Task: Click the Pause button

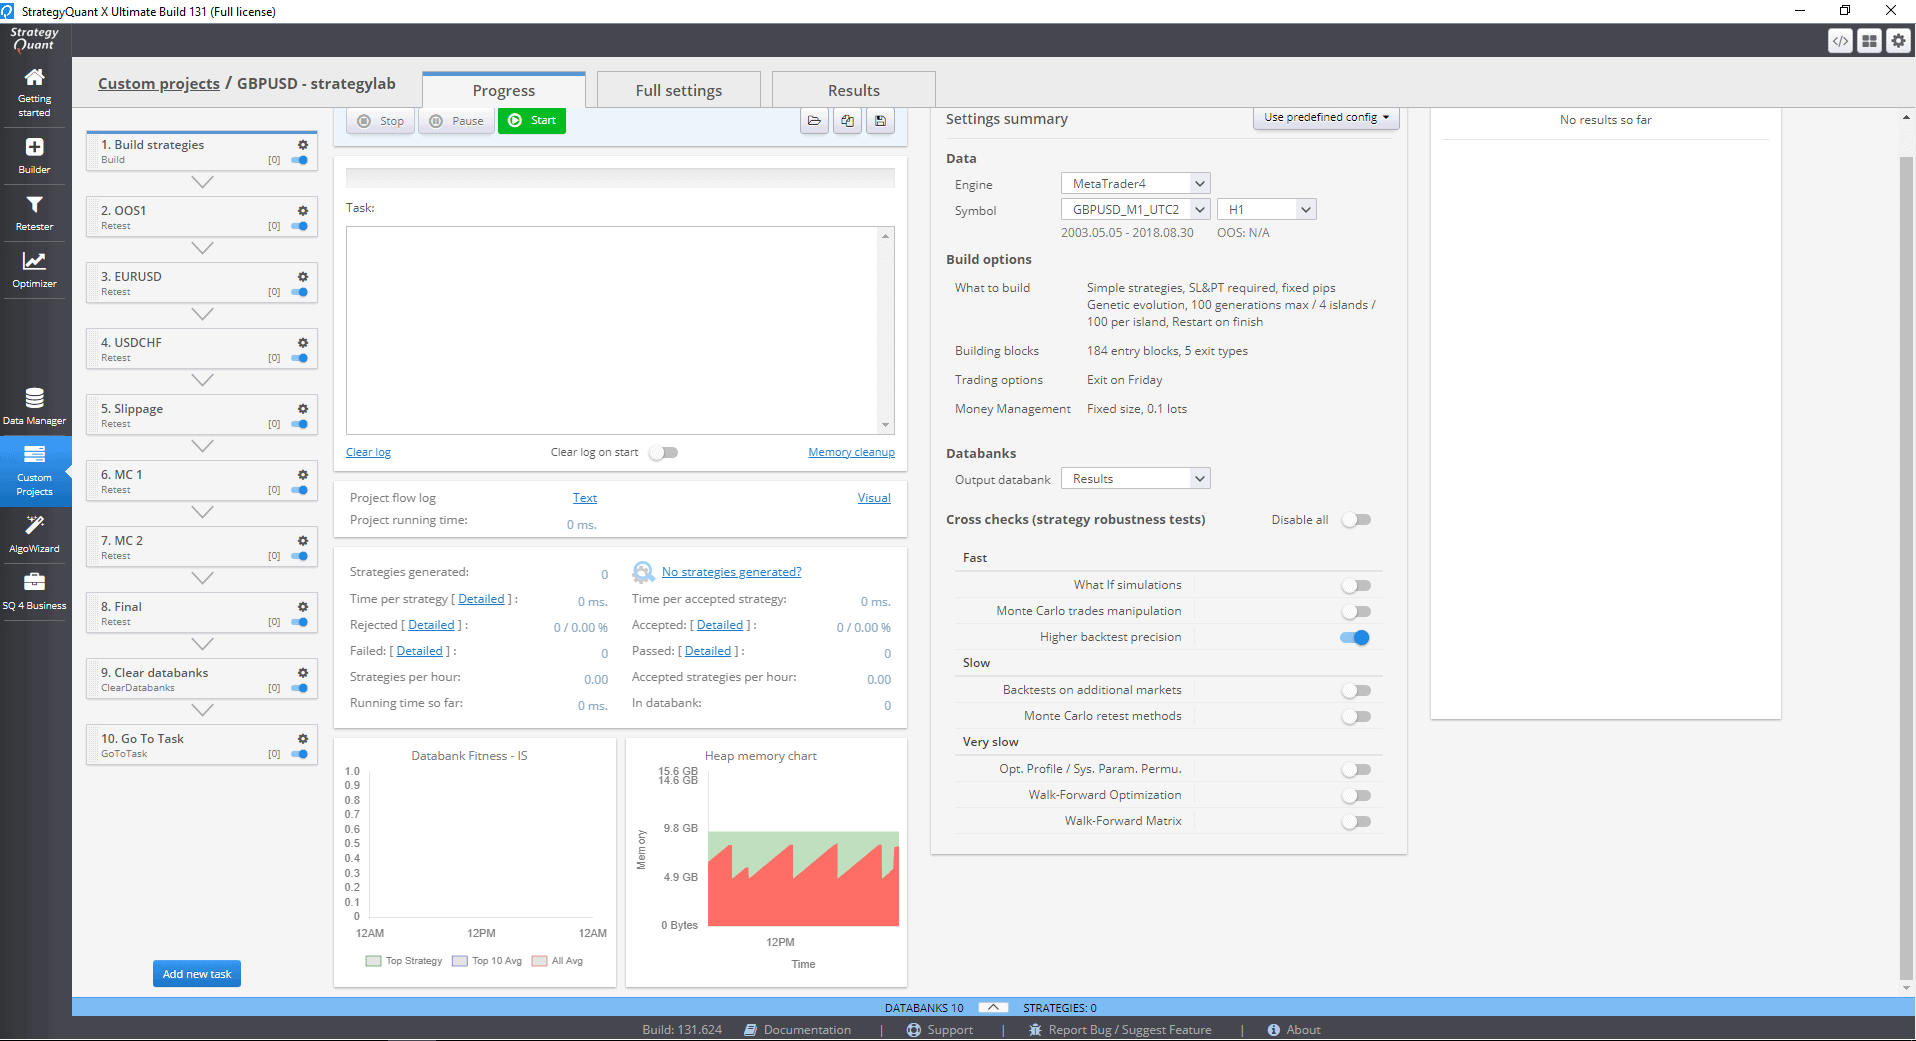Action: (x=456, y=121)
